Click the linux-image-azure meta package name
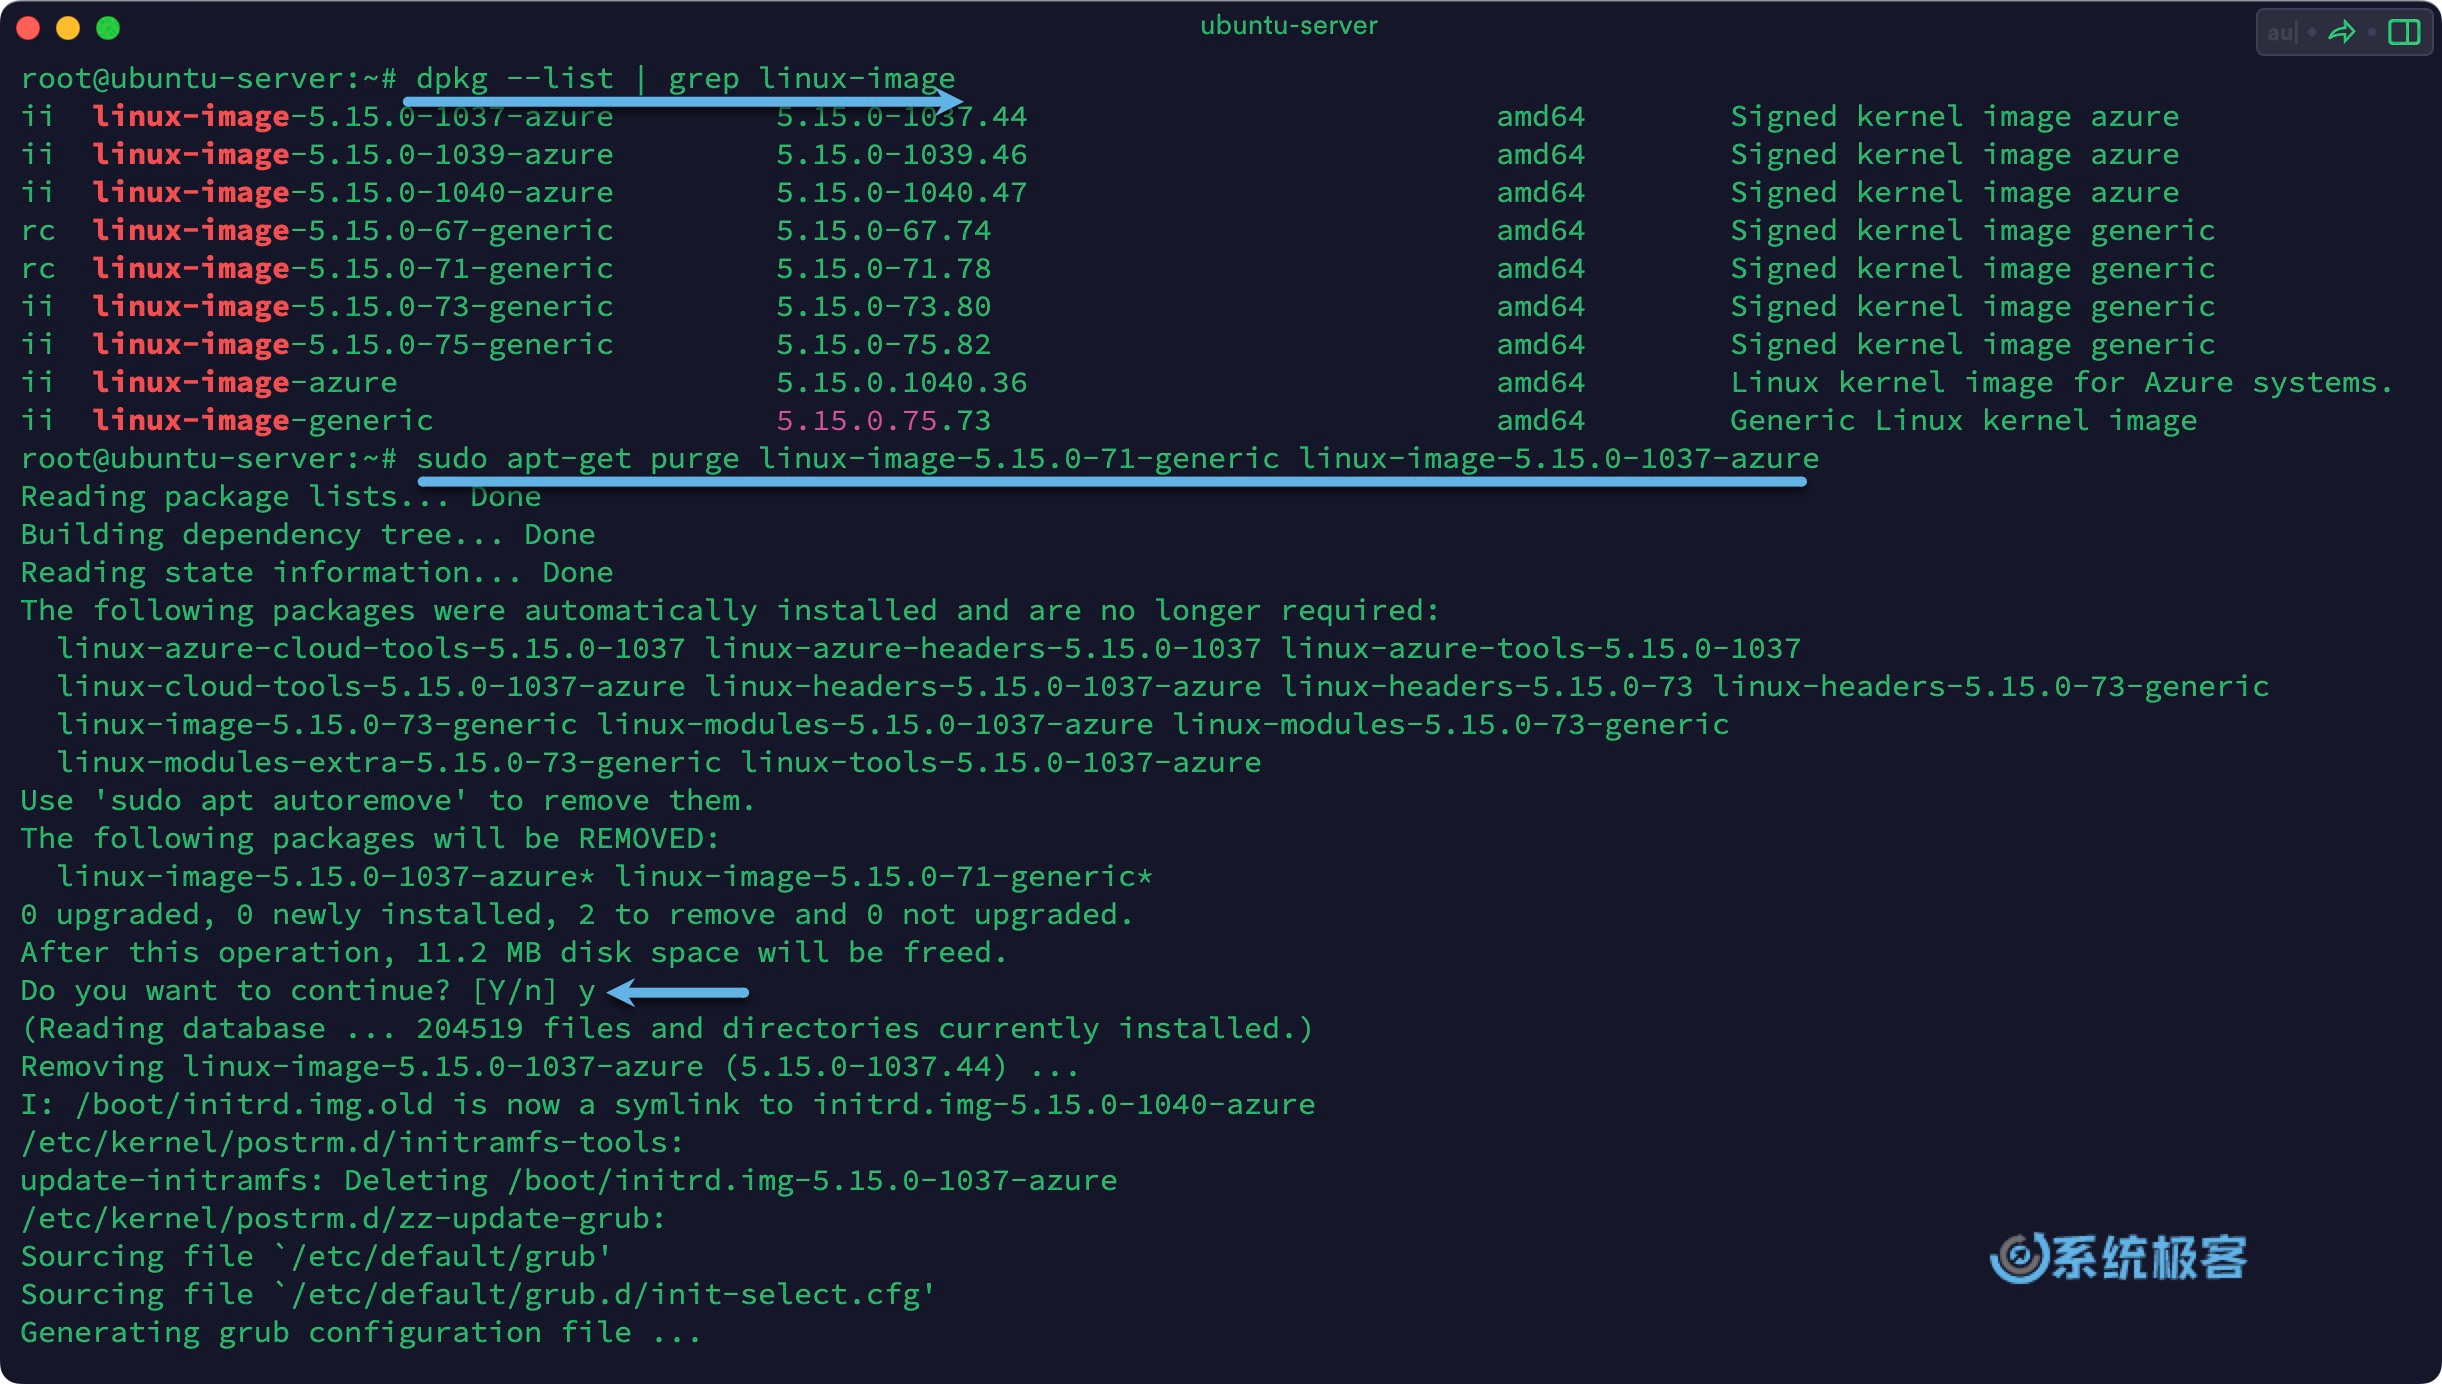The width and height of the screenshot is (2442, 1384). (245, 383)
